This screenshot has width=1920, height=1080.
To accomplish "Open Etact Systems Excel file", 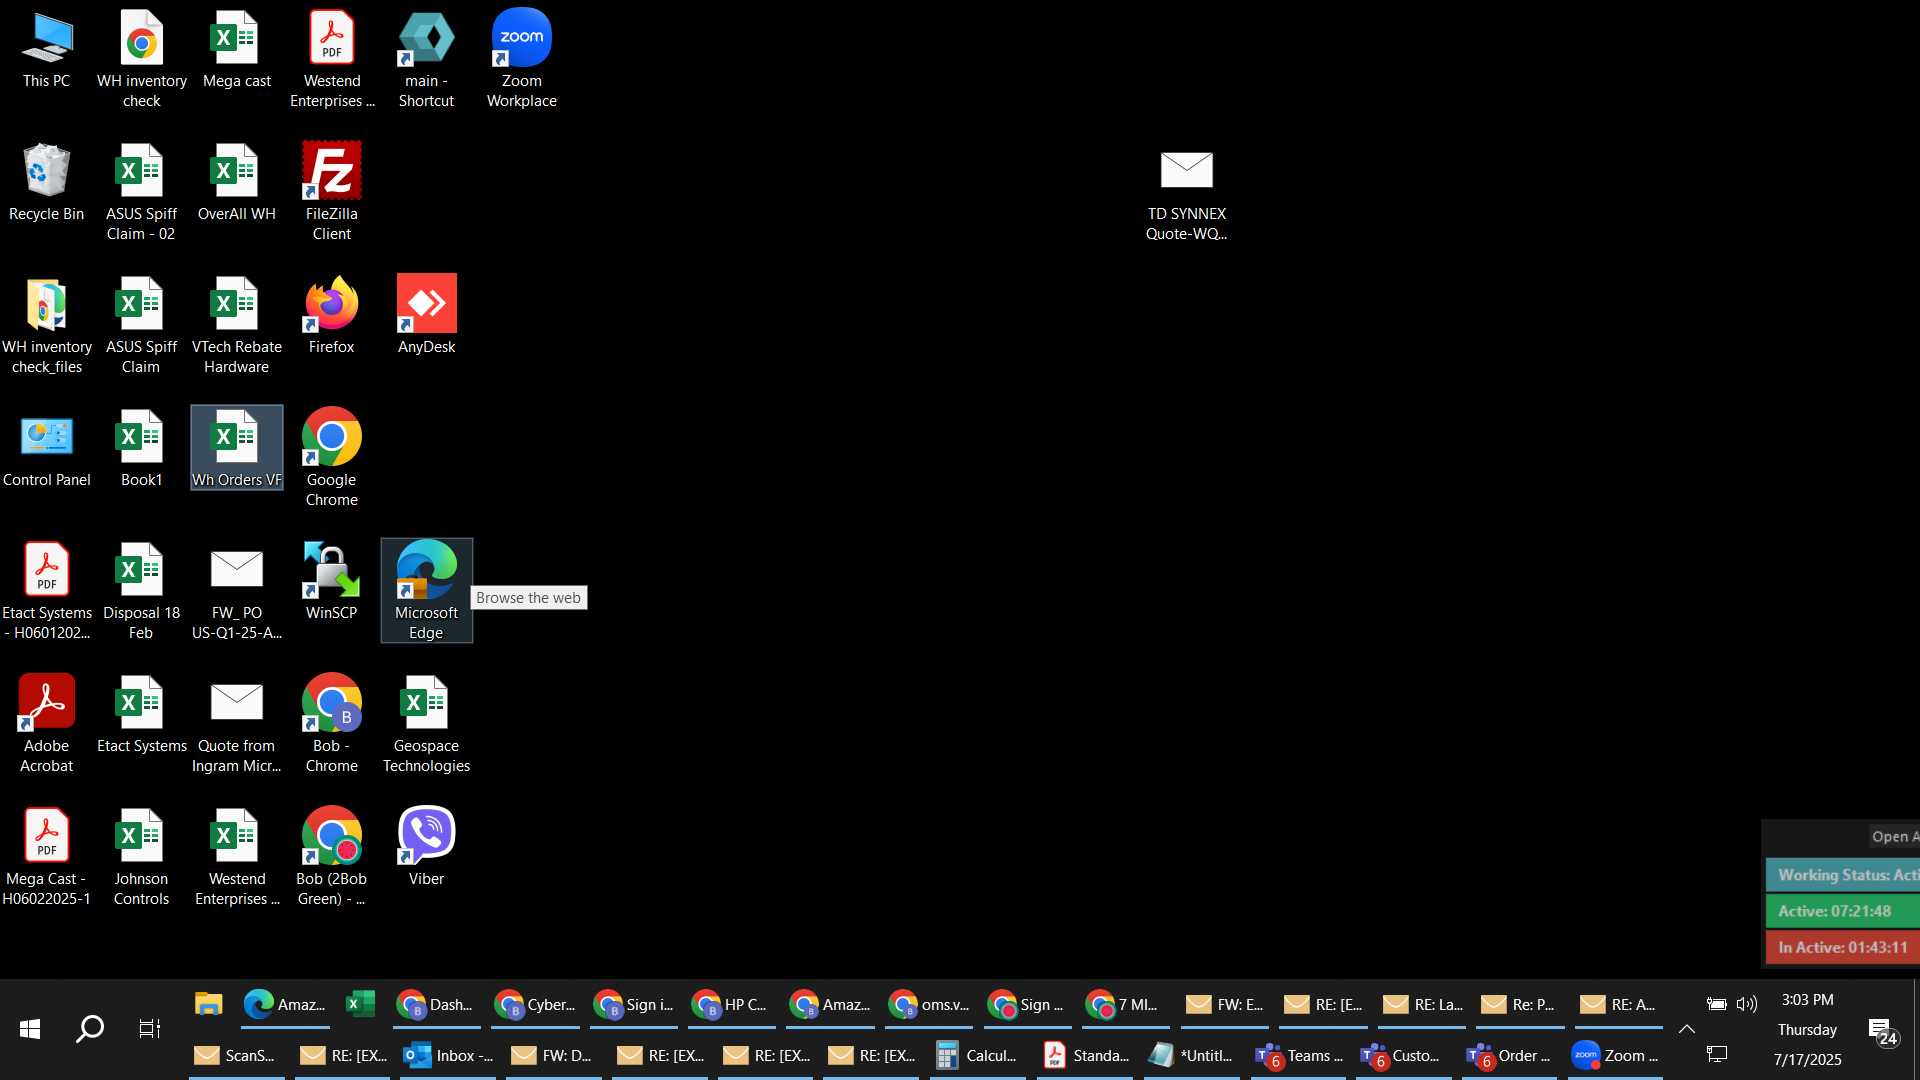I will (141, 715).
